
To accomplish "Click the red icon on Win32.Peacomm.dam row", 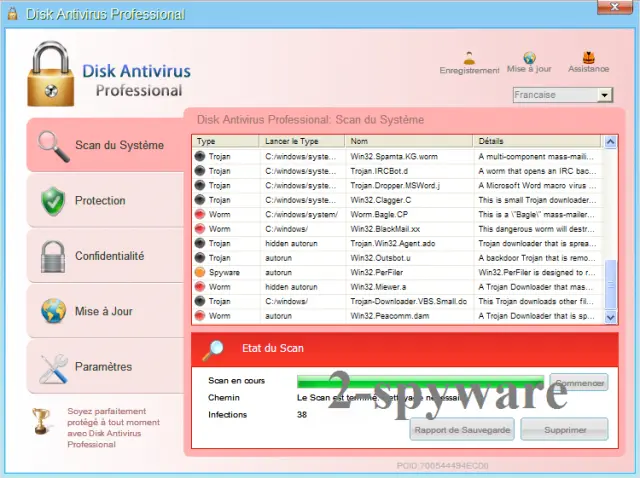I will [x=200, y=316].
